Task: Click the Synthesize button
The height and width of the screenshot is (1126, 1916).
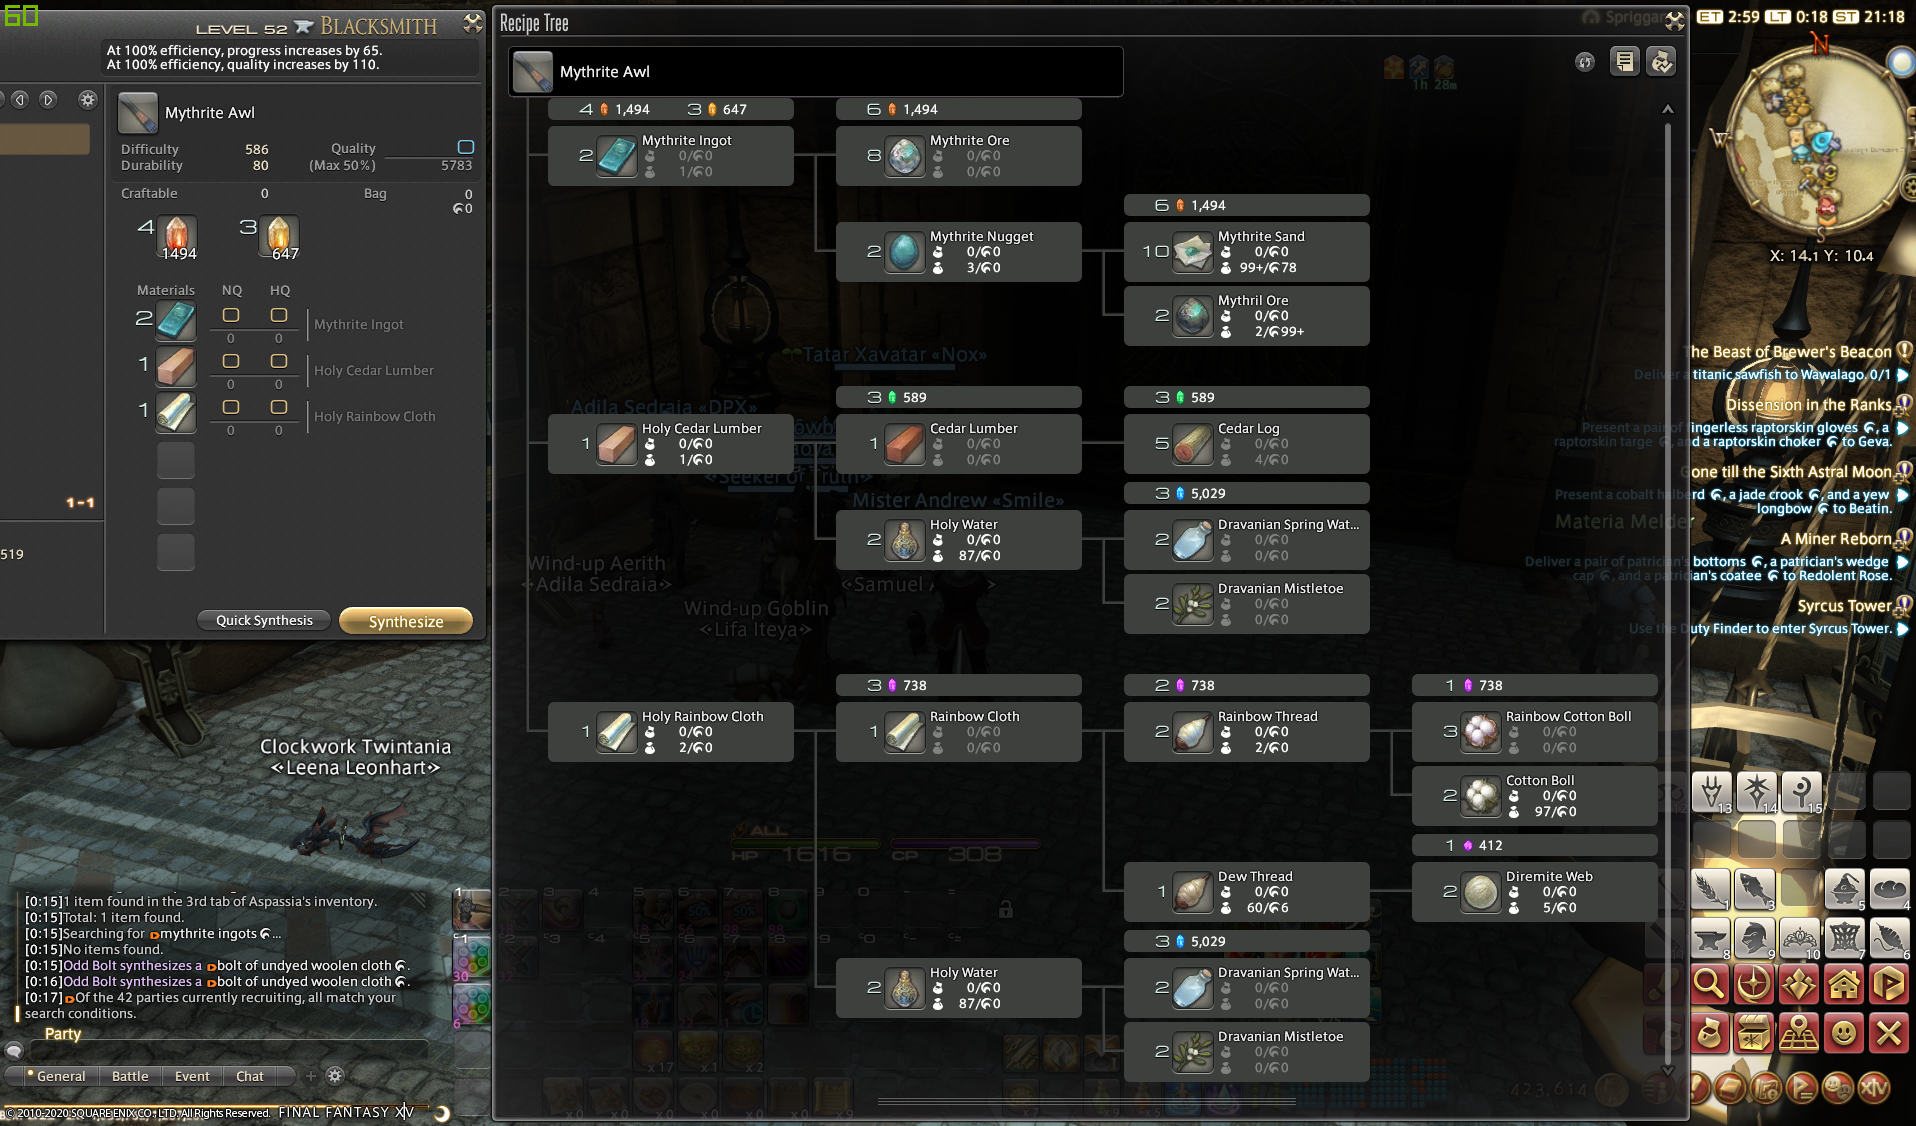Action: [x=406, y=621]
